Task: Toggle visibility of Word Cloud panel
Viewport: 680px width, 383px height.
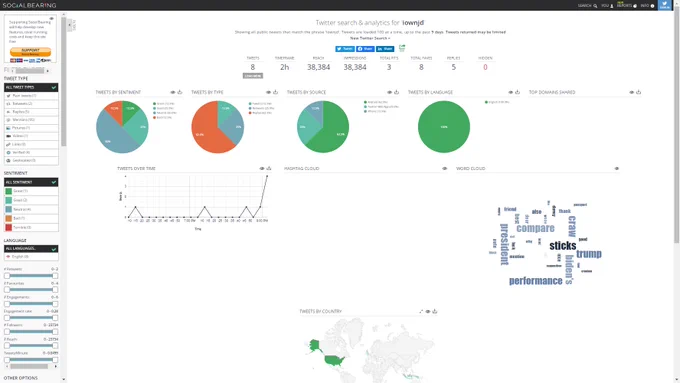Action: [617, 168]
